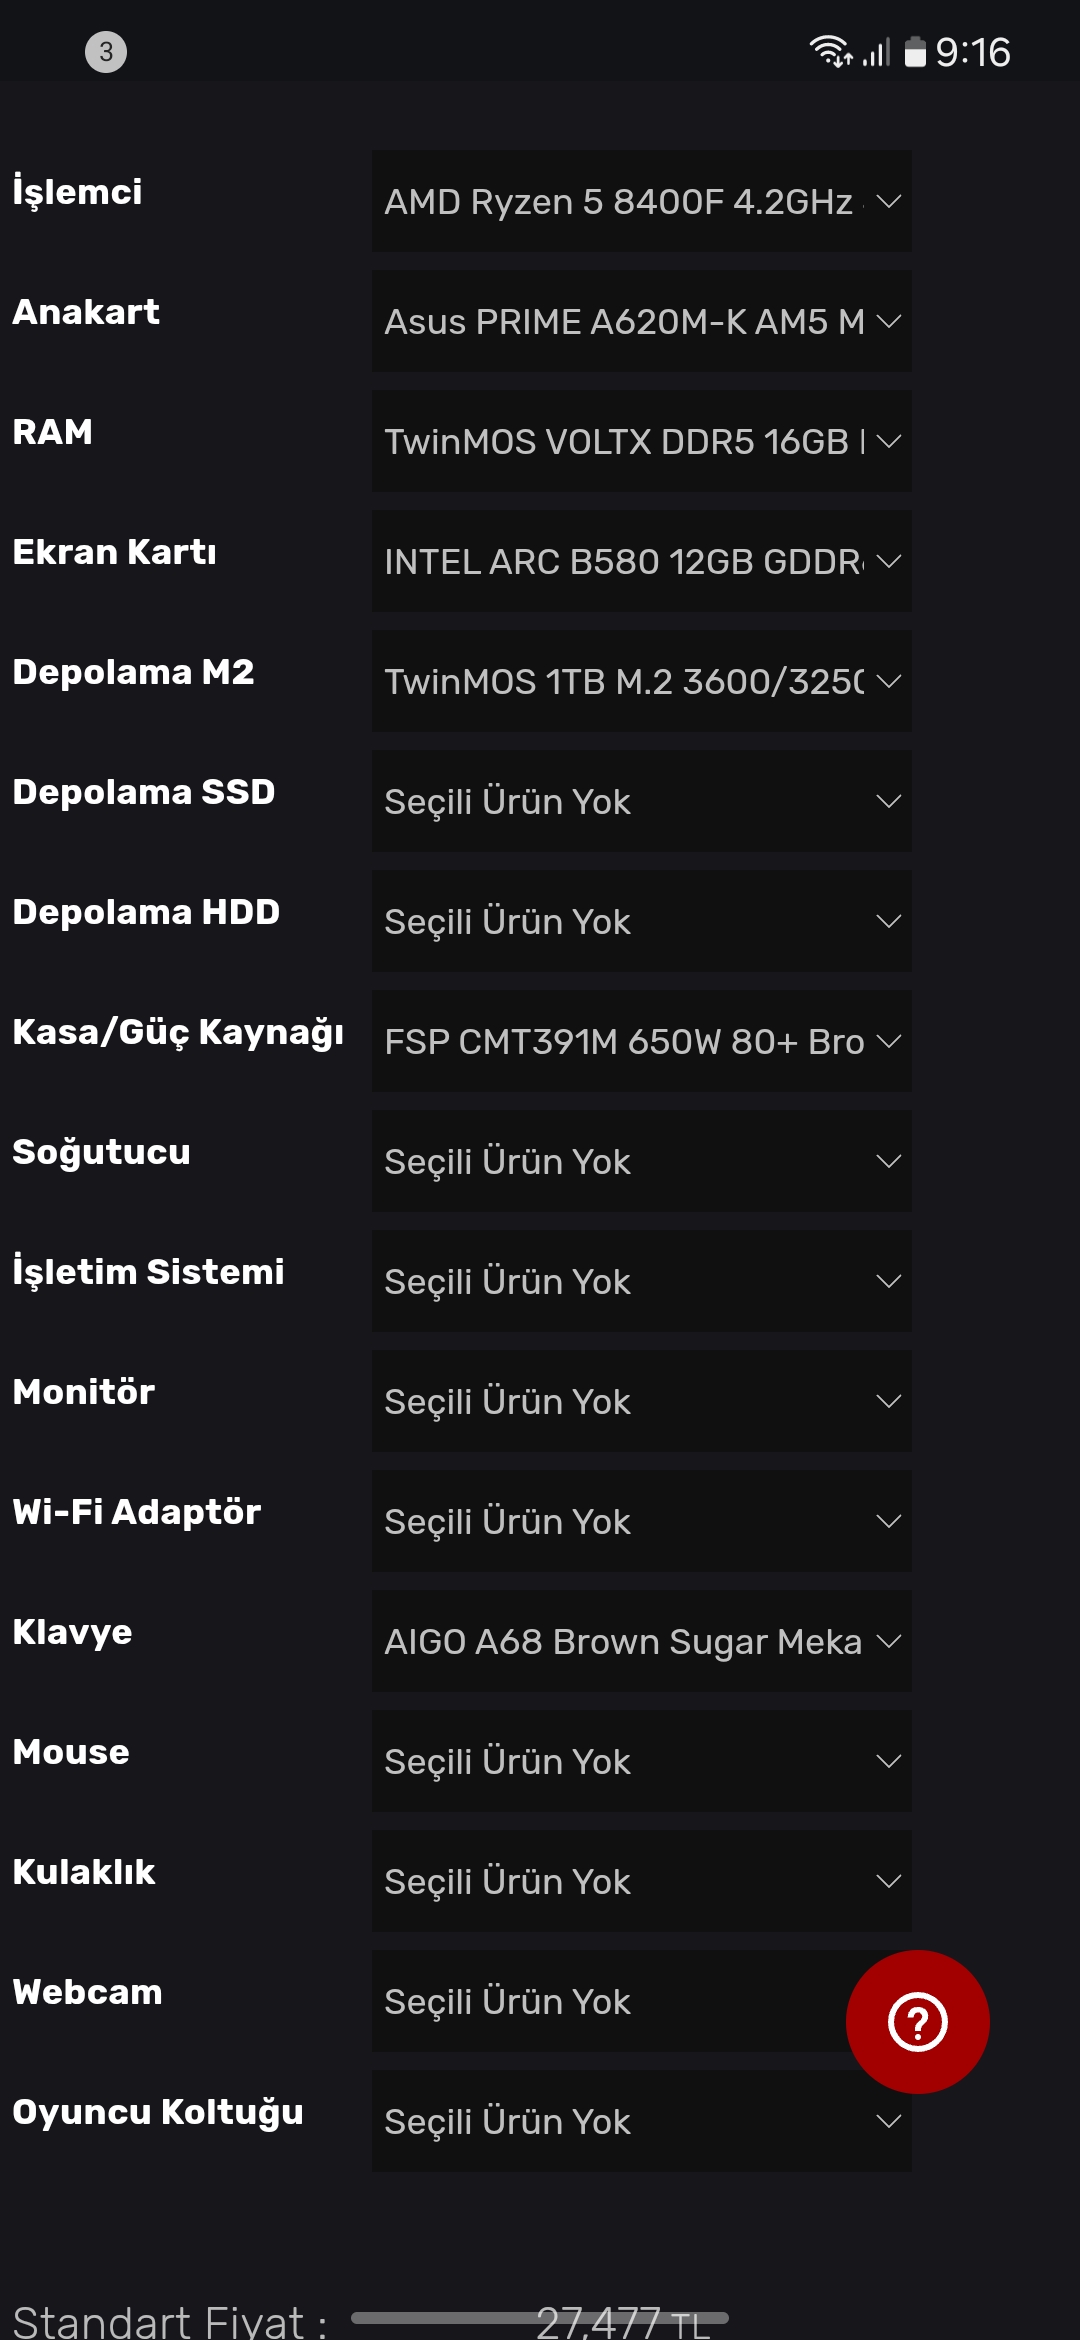The height and width of the screenshot is (2340, 1080).
Task: Open the Kasa/Güç Kaynağı dropdown
Action: pyautogui.click(x=641, y=1041)
